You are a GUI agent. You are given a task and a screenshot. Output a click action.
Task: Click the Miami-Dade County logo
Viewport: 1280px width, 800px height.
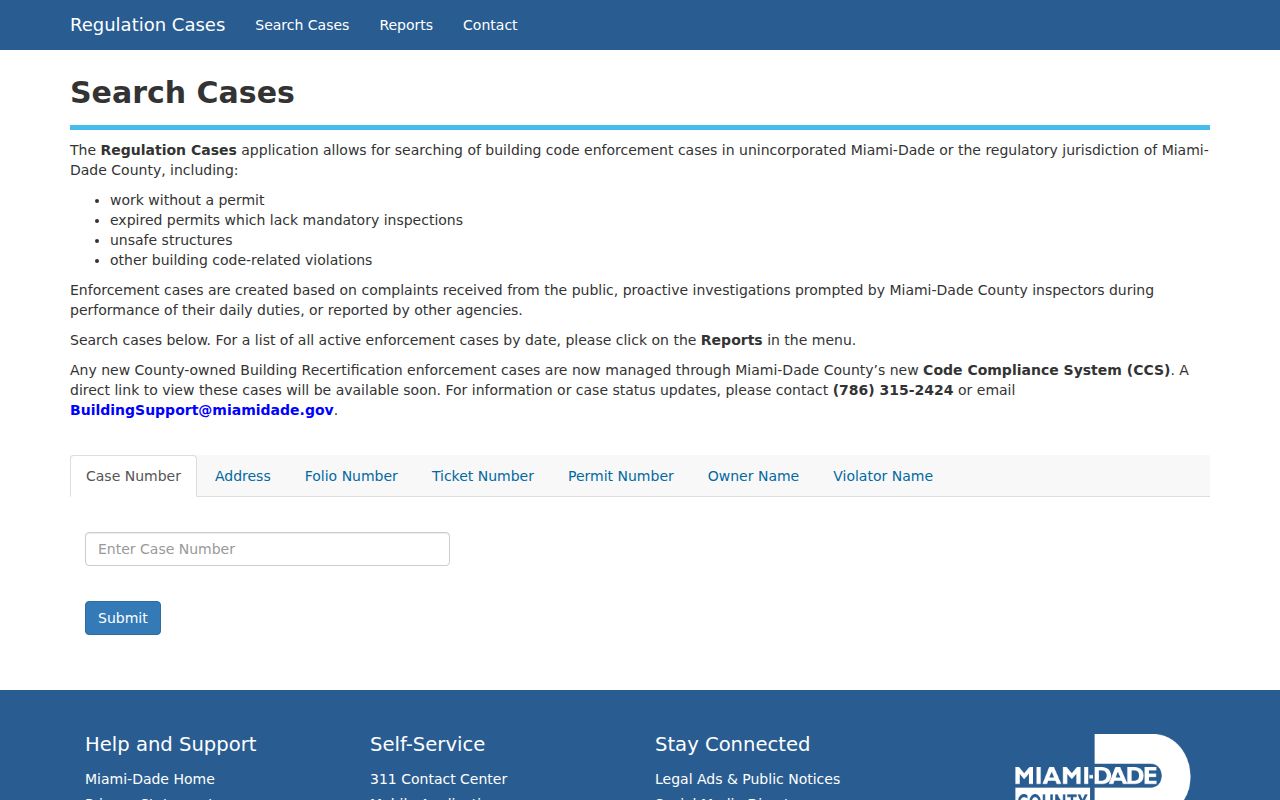(1102, 768)
